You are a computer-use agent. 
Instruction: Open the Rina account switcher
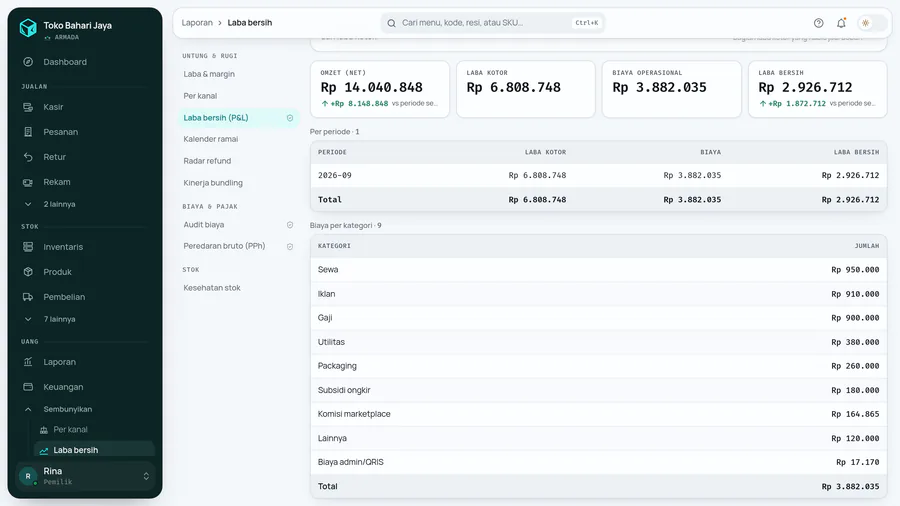pos(85,476)
